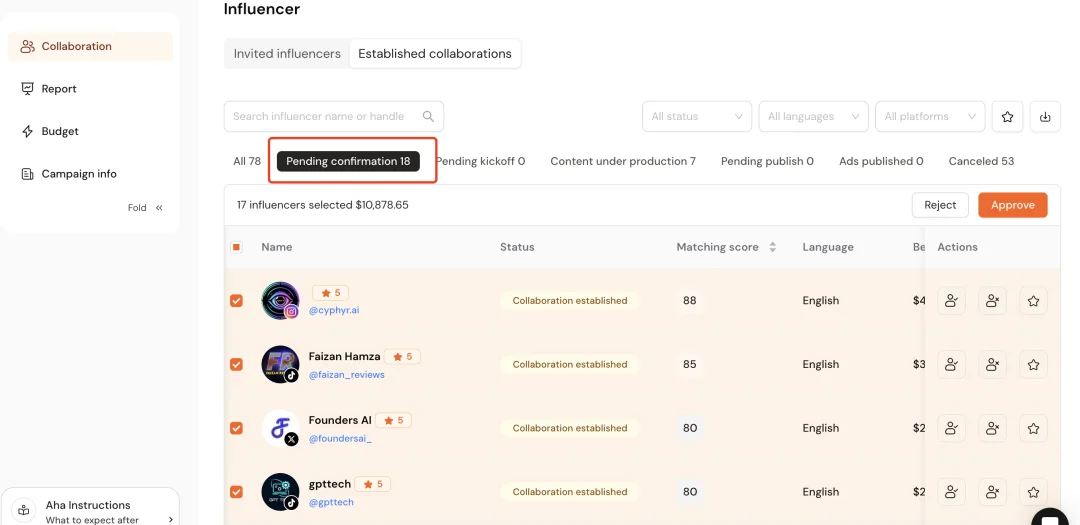
Task: Open the All status dropdown
Action: pos(696,117)
